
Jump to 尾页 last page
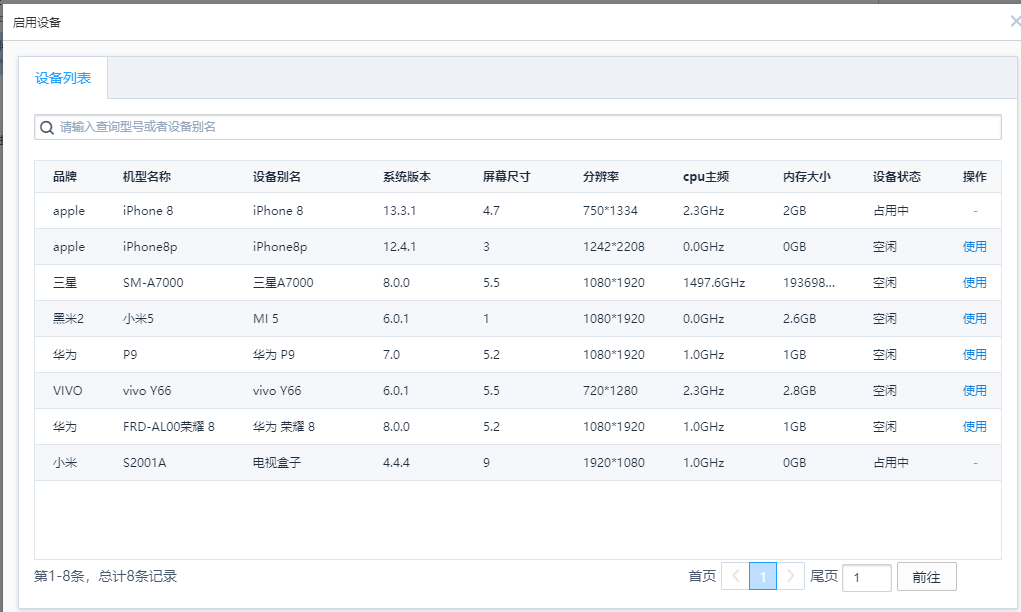click(x=823, y=576)
